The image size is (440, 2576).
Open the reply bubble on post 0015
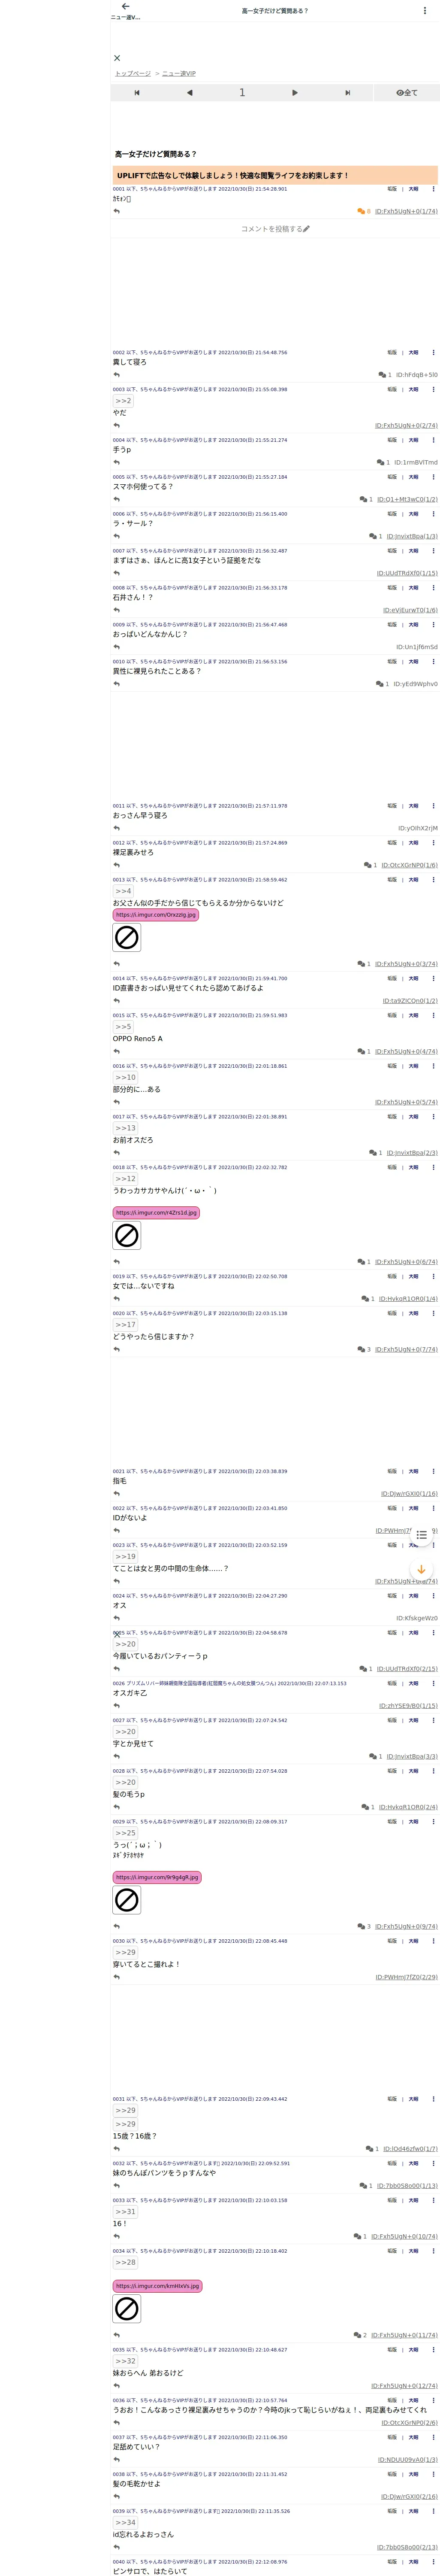(365, 1052)
